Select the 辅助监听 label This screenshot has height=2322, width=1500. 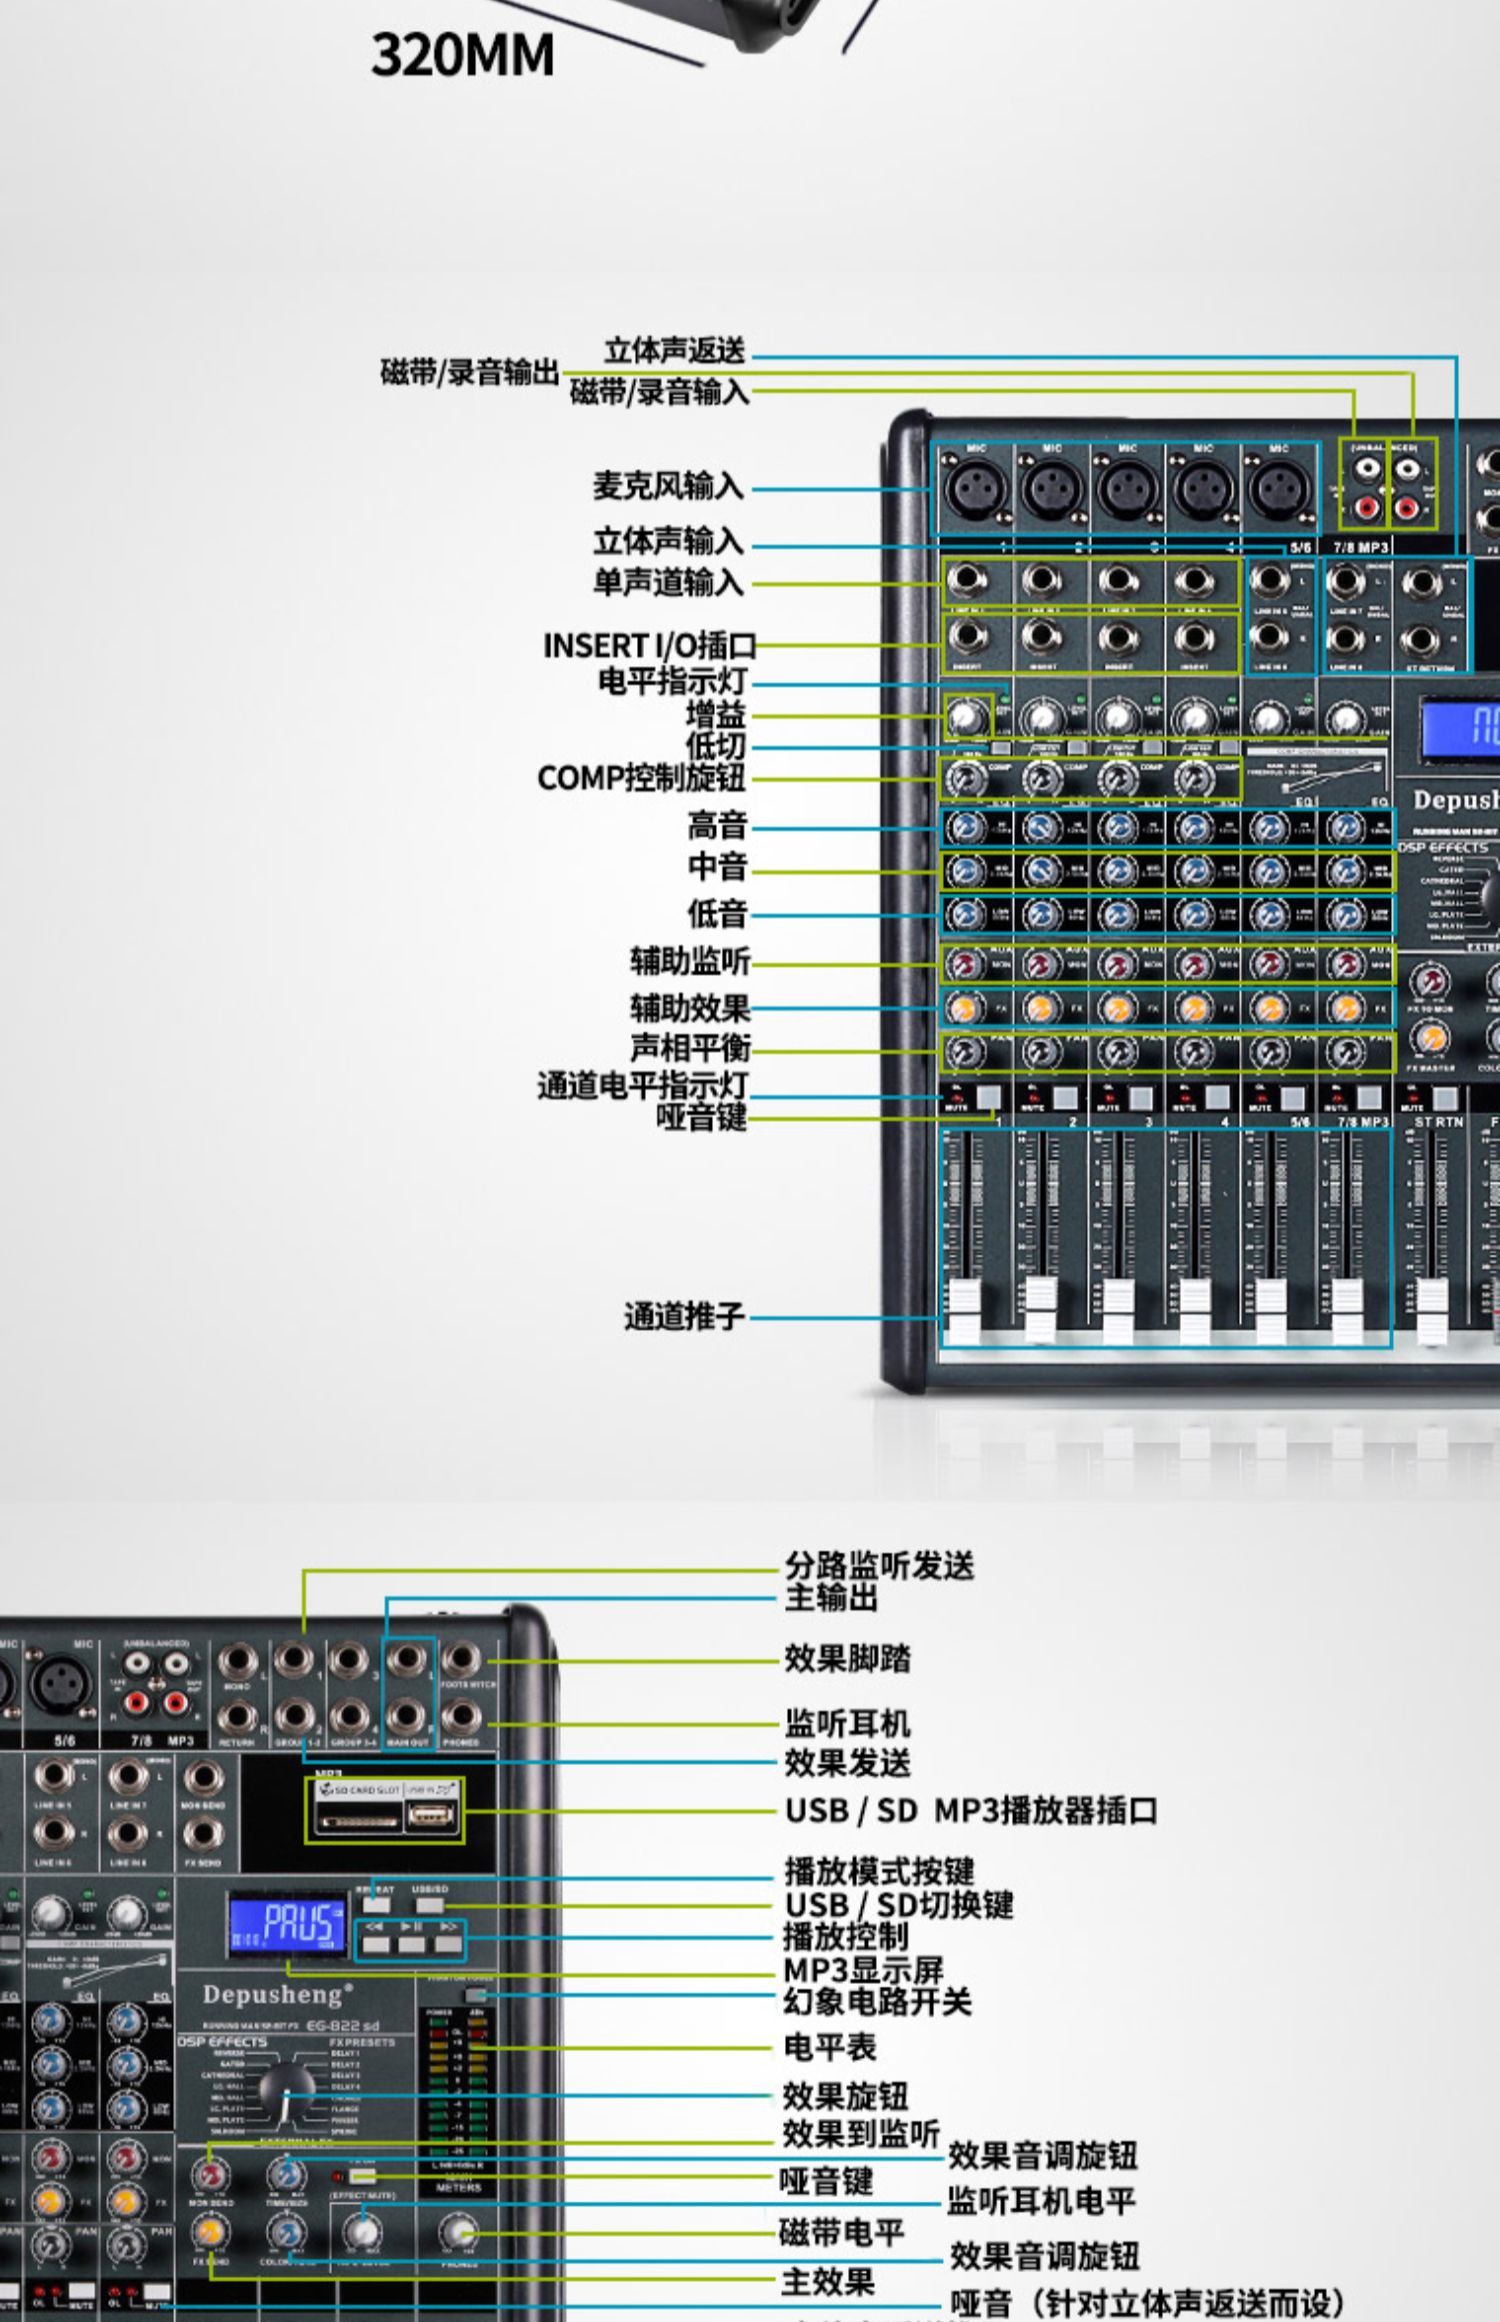pyautogui.click(x=690, y=961)
